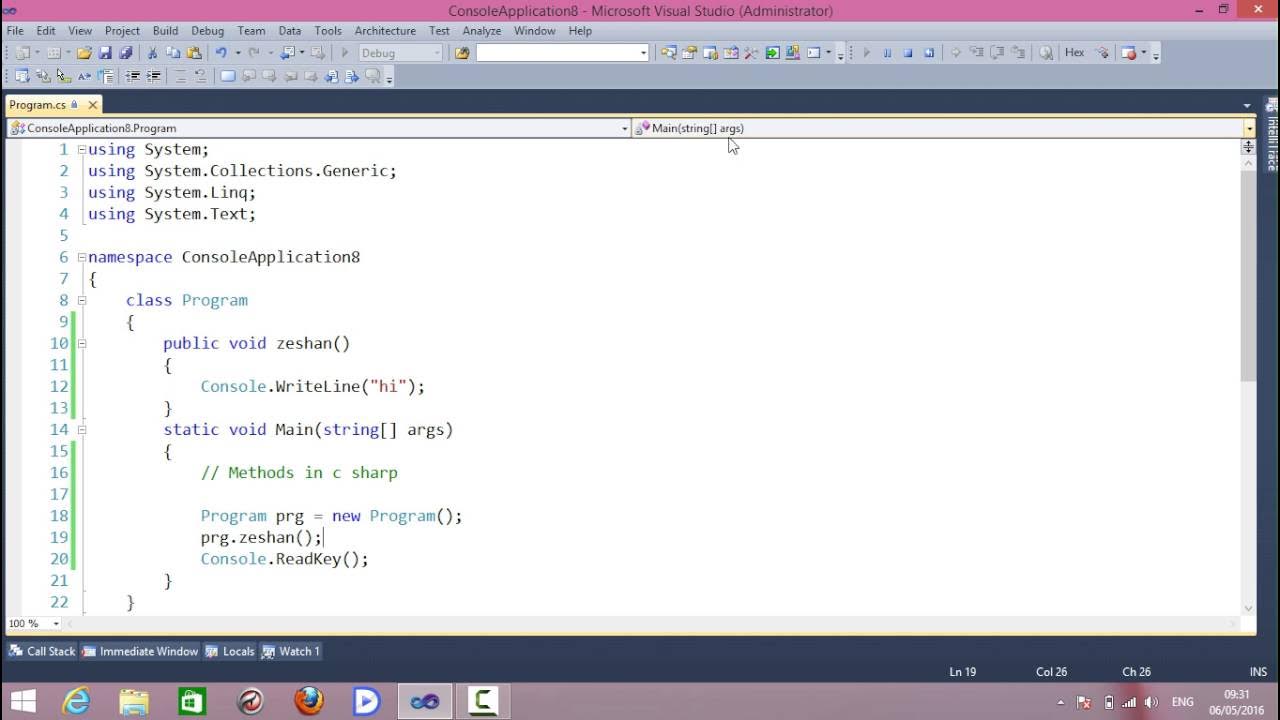This screenshot has height=720, width=1280.
Task: Click the Start Debugging green arrow next to Debug
Action: pos(344,53)
